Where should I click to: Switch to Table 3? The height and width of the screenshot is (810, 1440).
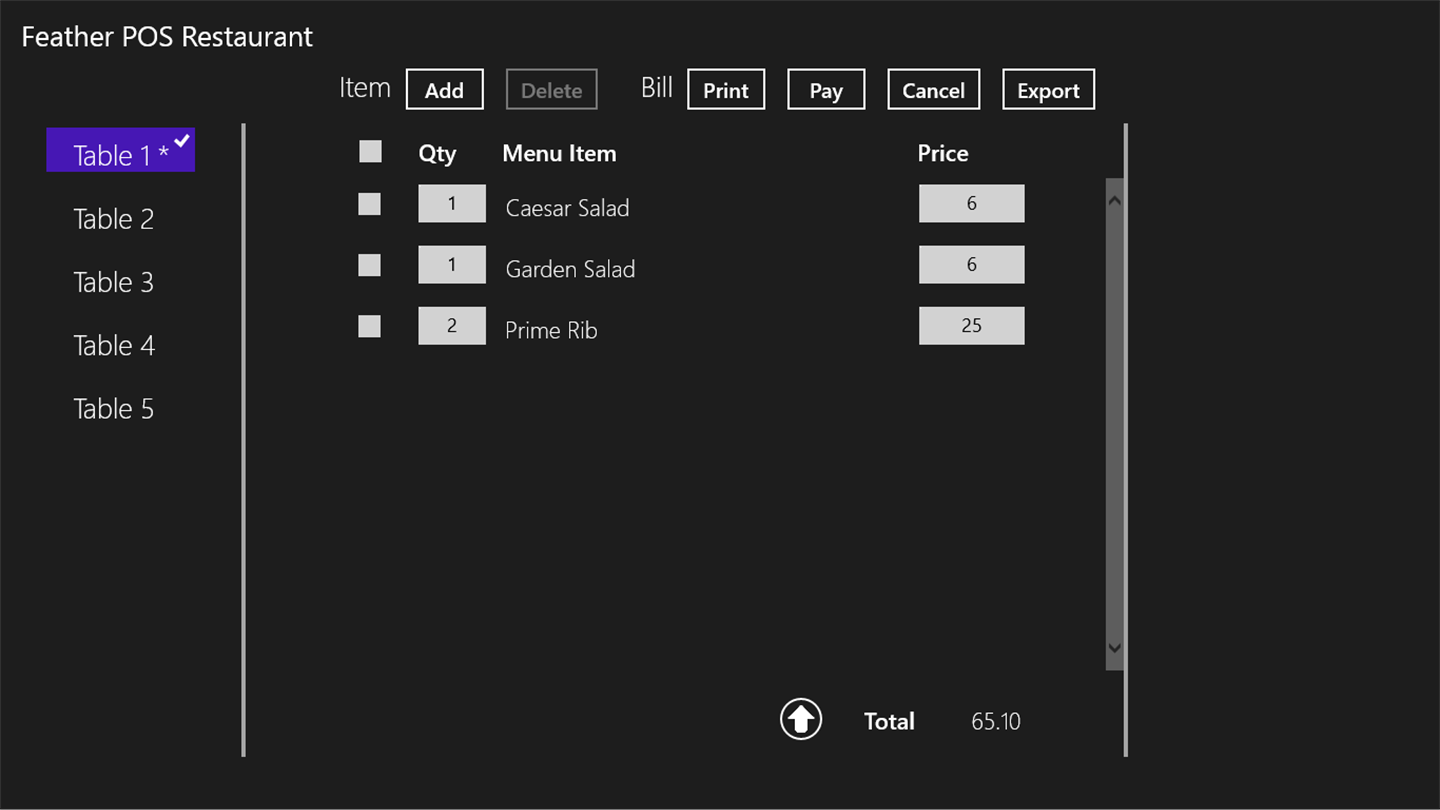[x=114, y=282]
